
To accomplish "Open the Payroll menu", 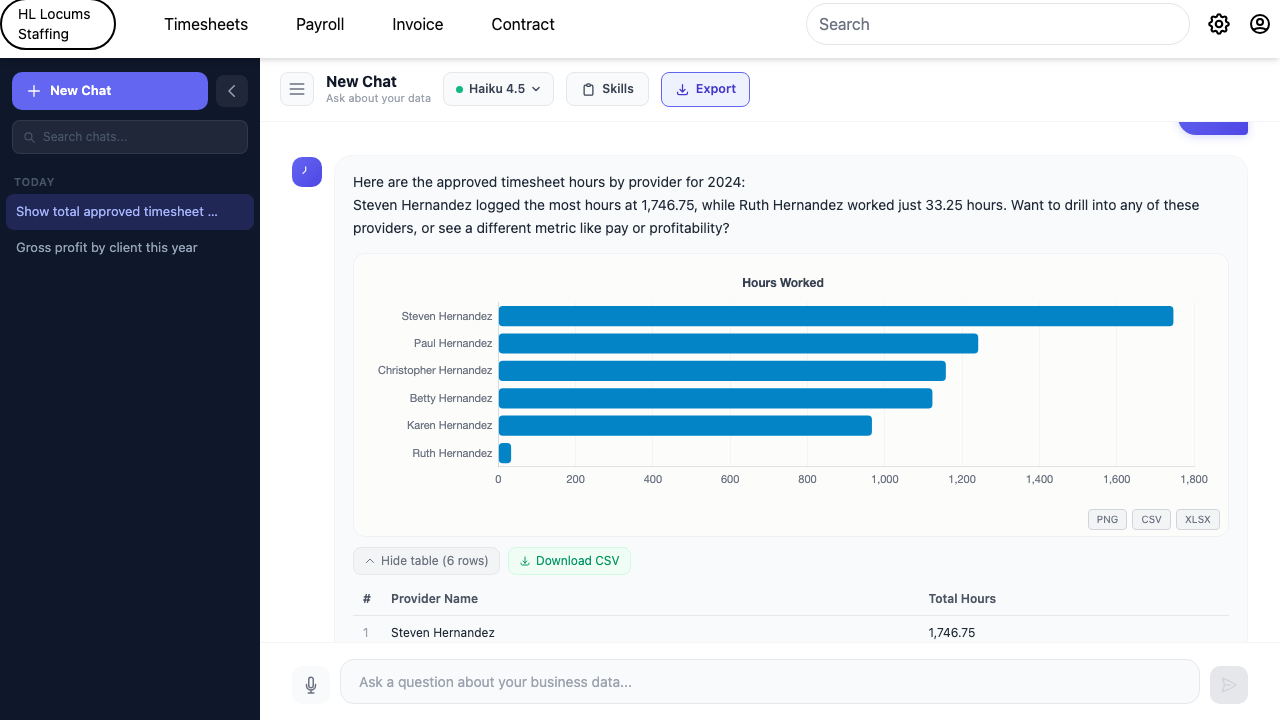I will 320,24.
